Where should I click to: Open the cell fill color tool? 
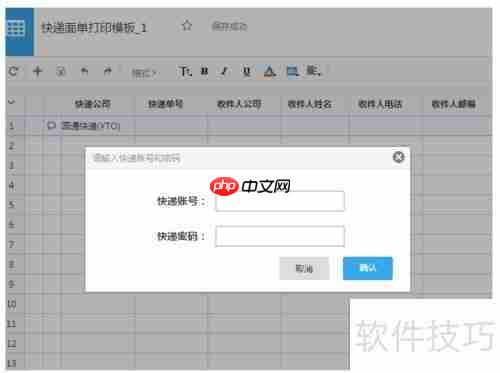pyautogui.click(x=293, y=71)
